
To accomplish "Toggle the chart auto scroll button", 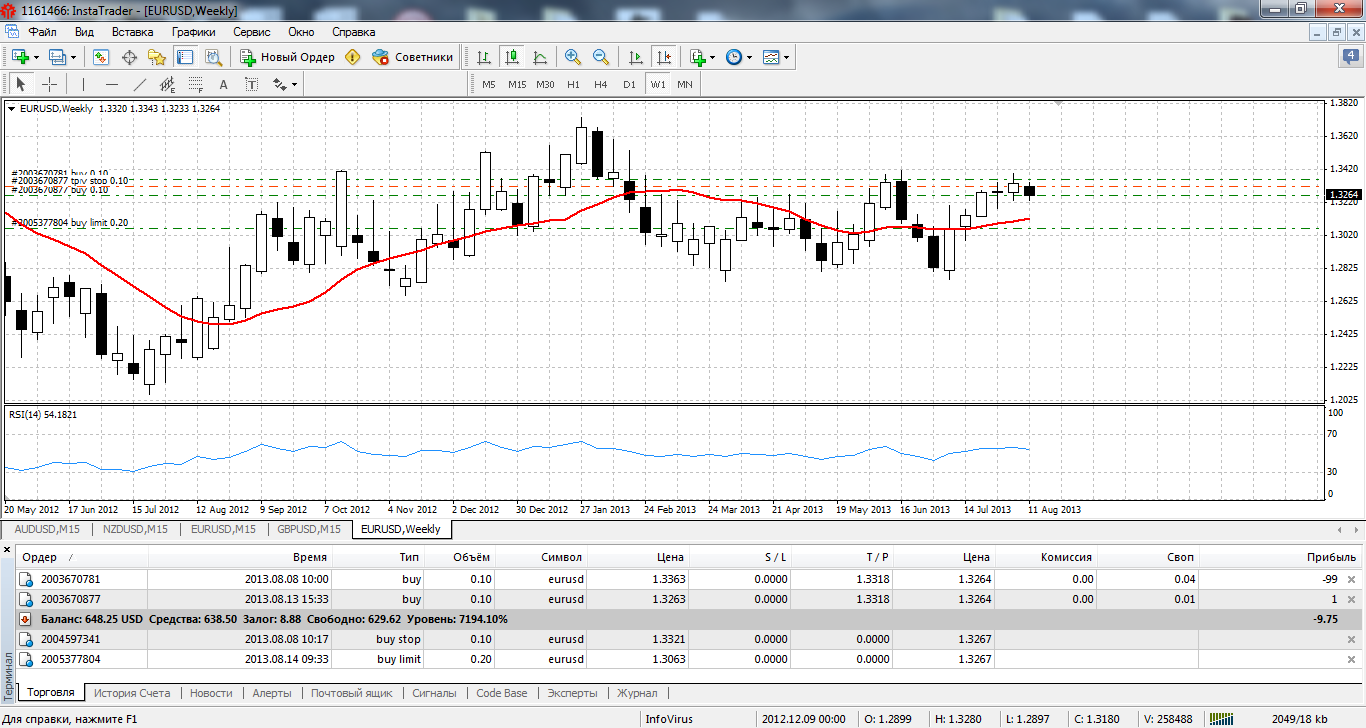I will pos(635,57).
